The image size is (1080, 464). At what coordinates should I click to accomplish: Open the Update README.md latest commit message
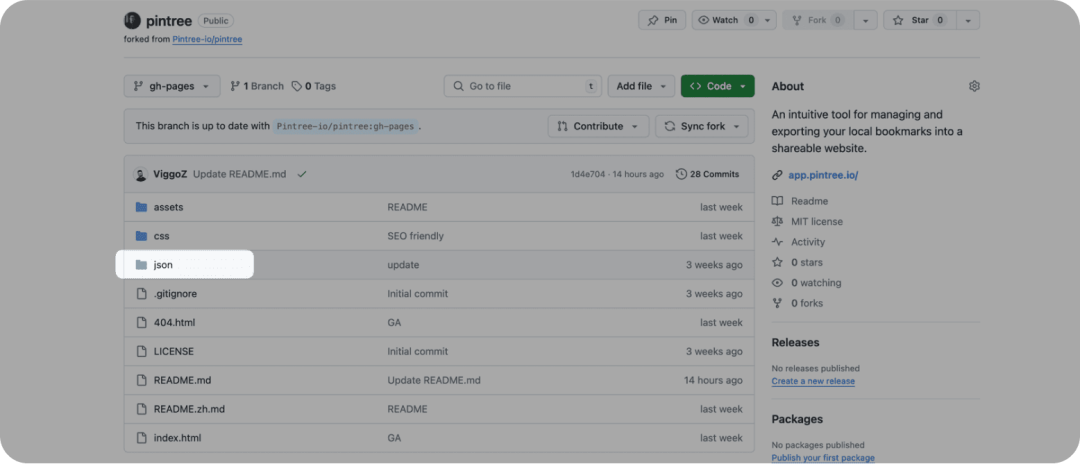tap(239, 174)
